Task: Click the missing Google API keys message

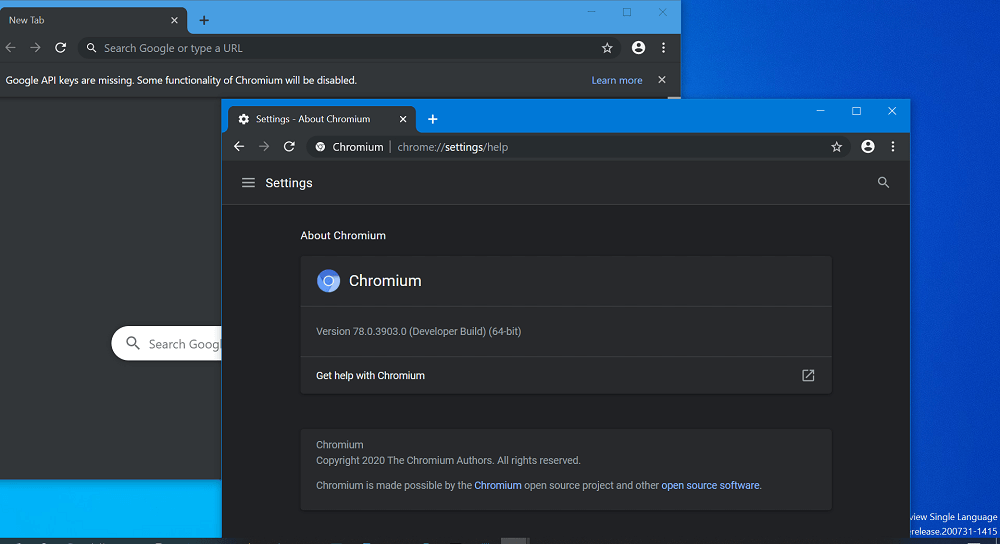Action: pyautogui.click(x=181, y=80)
